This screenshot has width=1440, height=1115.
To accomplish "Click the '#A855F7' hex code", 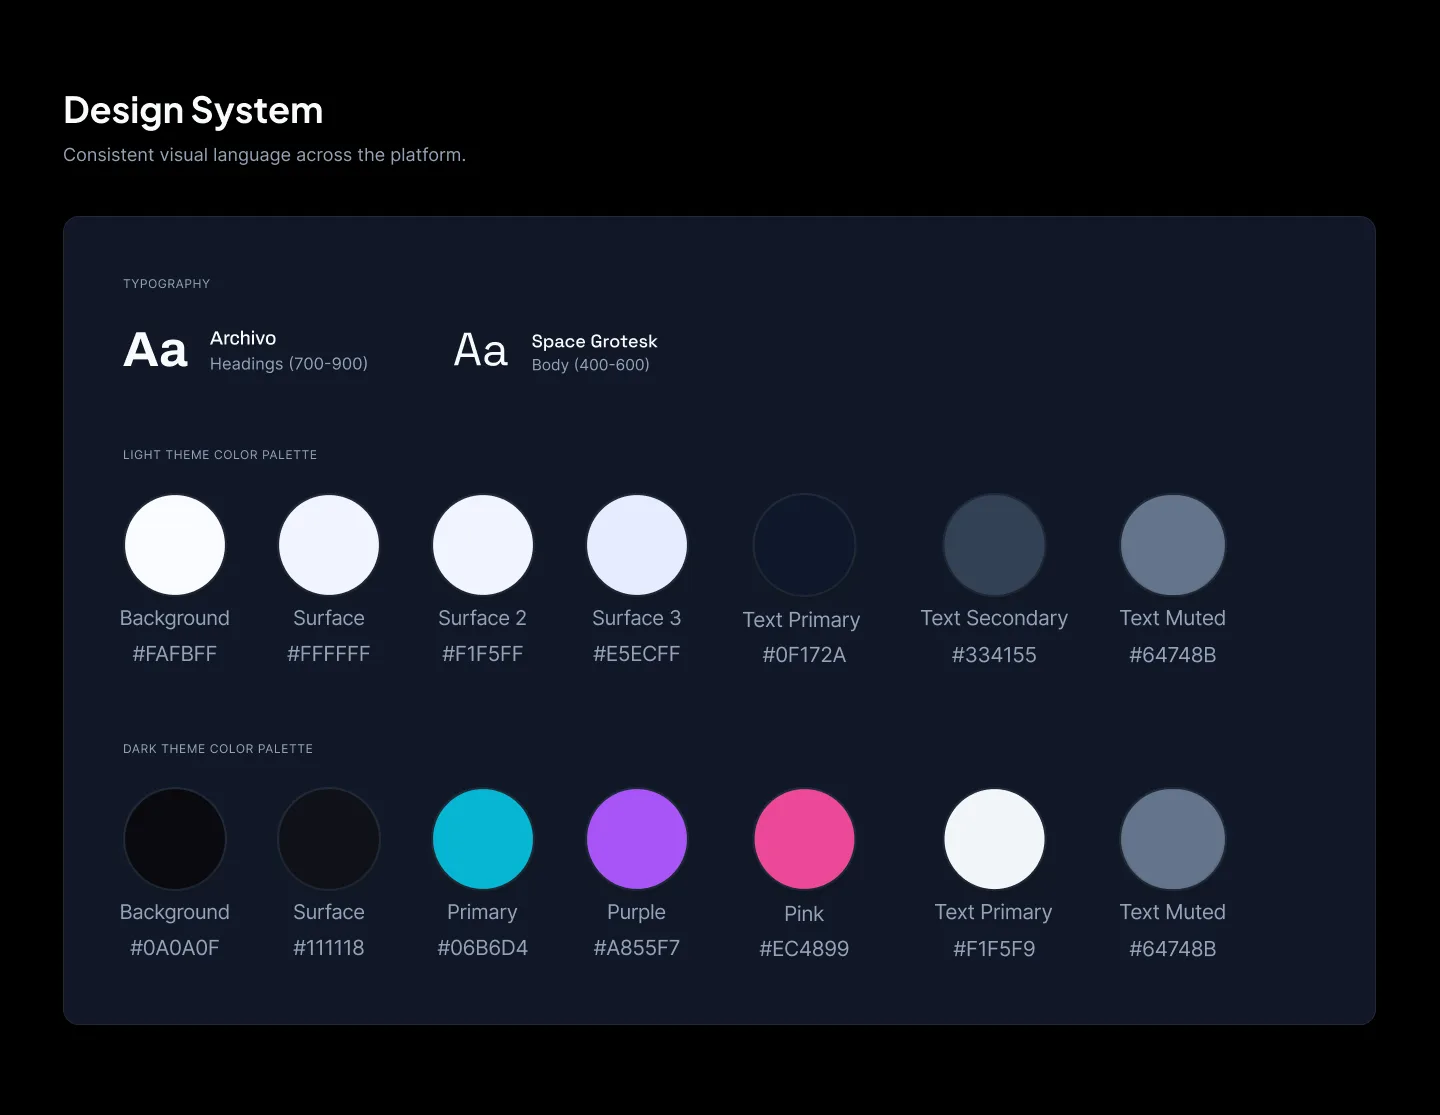I will click(637, 948).
